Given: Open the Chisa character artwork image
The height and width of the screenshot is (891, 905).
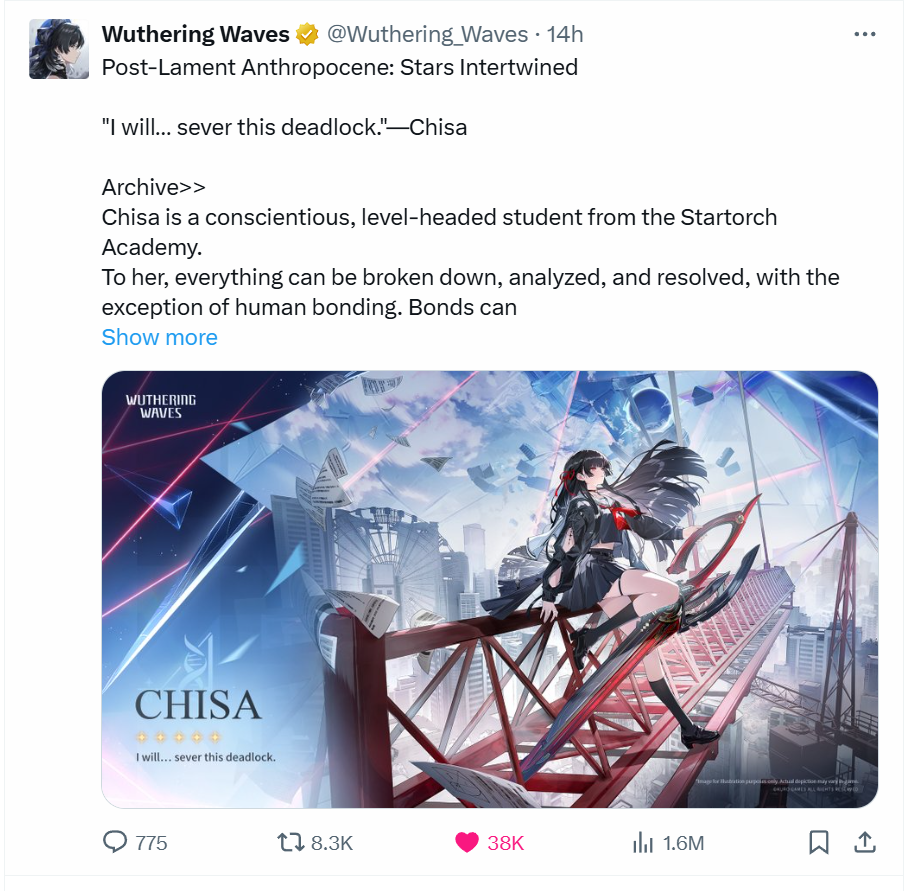Looking at the screenshot, I should (489, 589).
